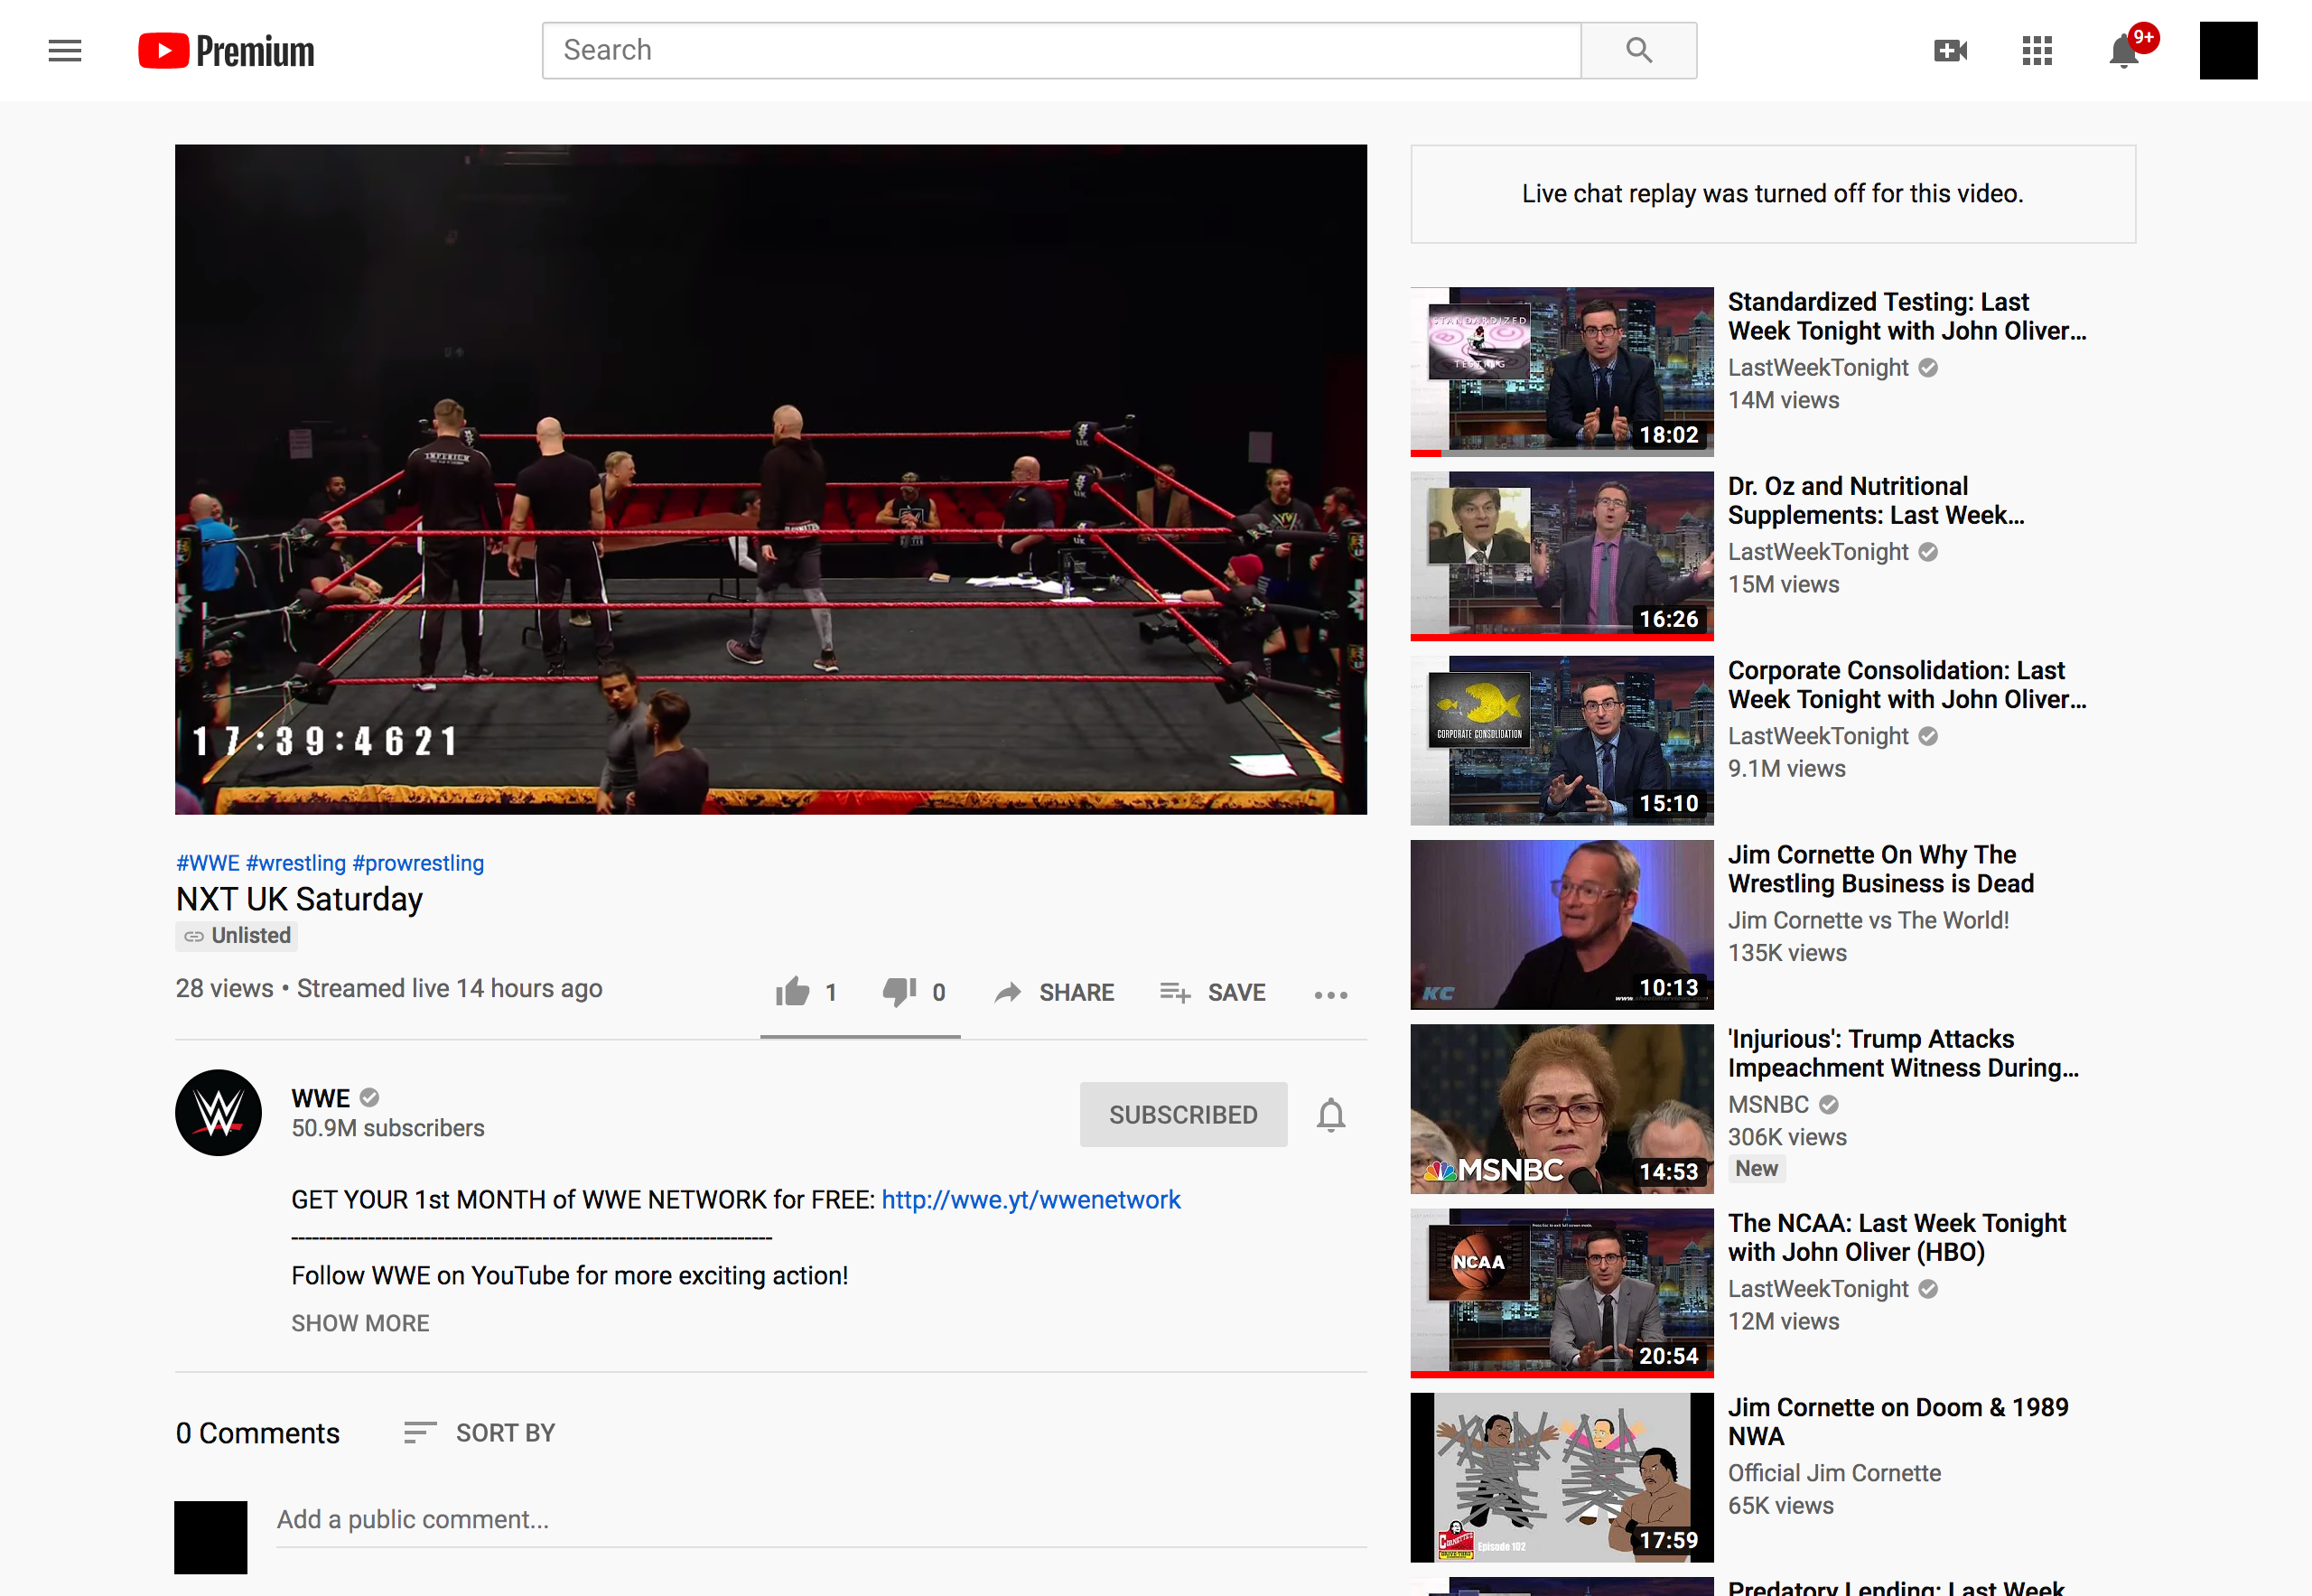
Task: Toggle WWE channel notification bell
Action: [x=1331, y=1114]
